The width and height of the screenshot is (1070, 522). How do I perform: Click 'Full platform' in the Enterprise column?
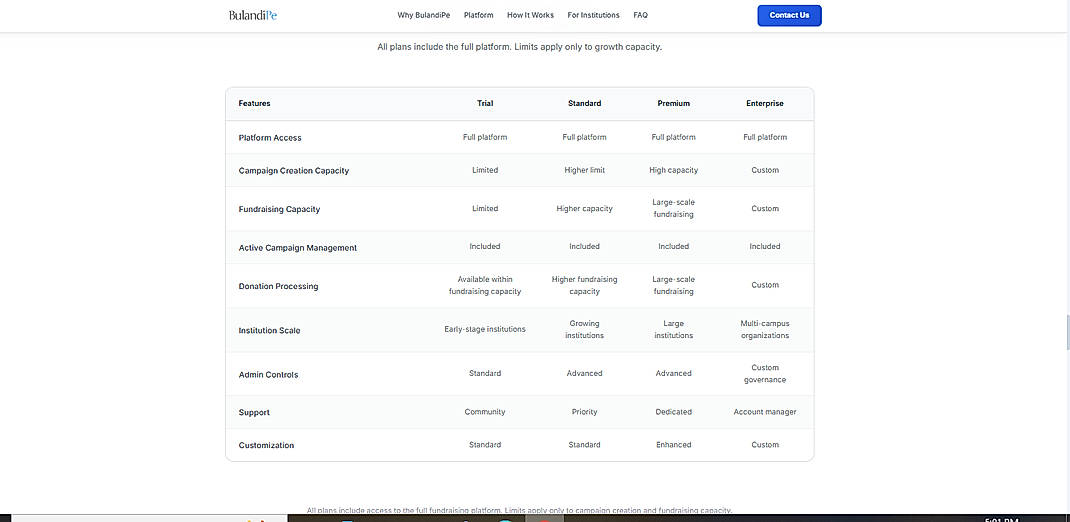(765, 137)
